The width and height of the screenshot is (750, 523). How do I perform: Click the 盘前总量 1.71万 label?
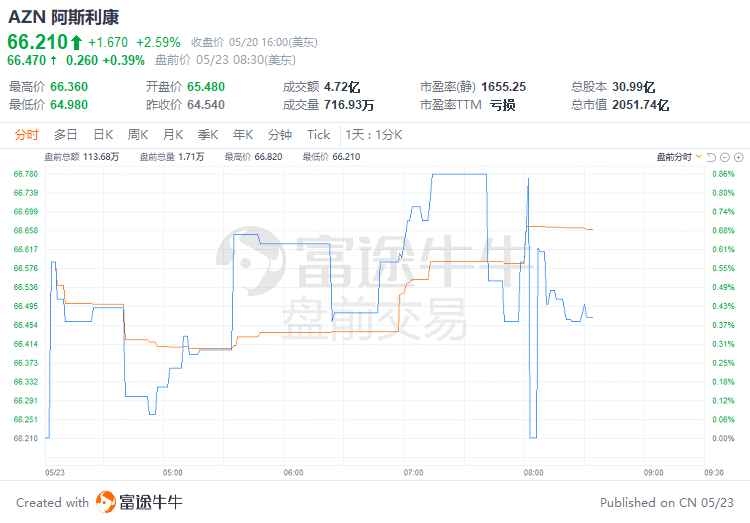coord(172,157)
